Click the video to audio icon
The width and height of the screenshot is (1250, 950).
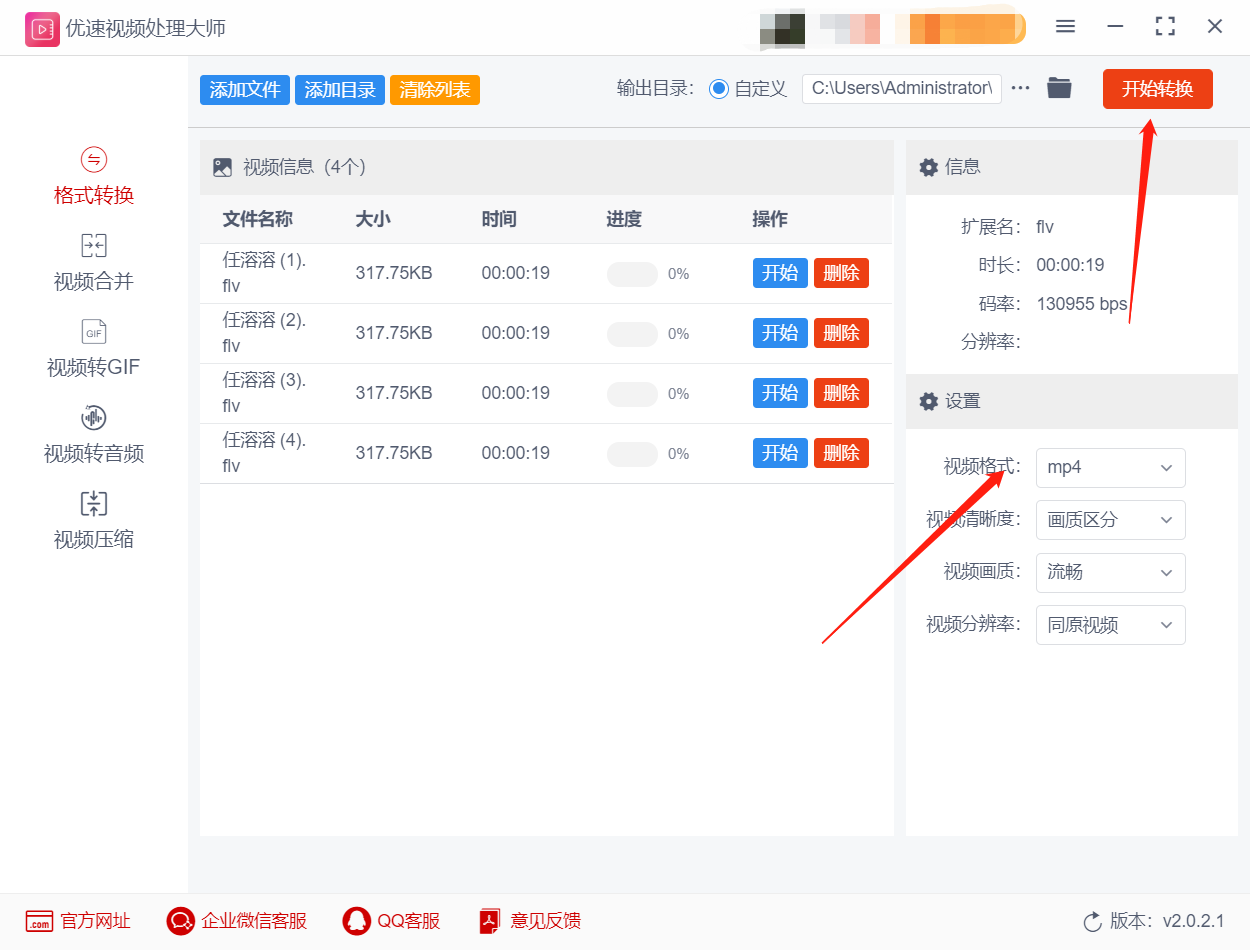pos(93,418)
